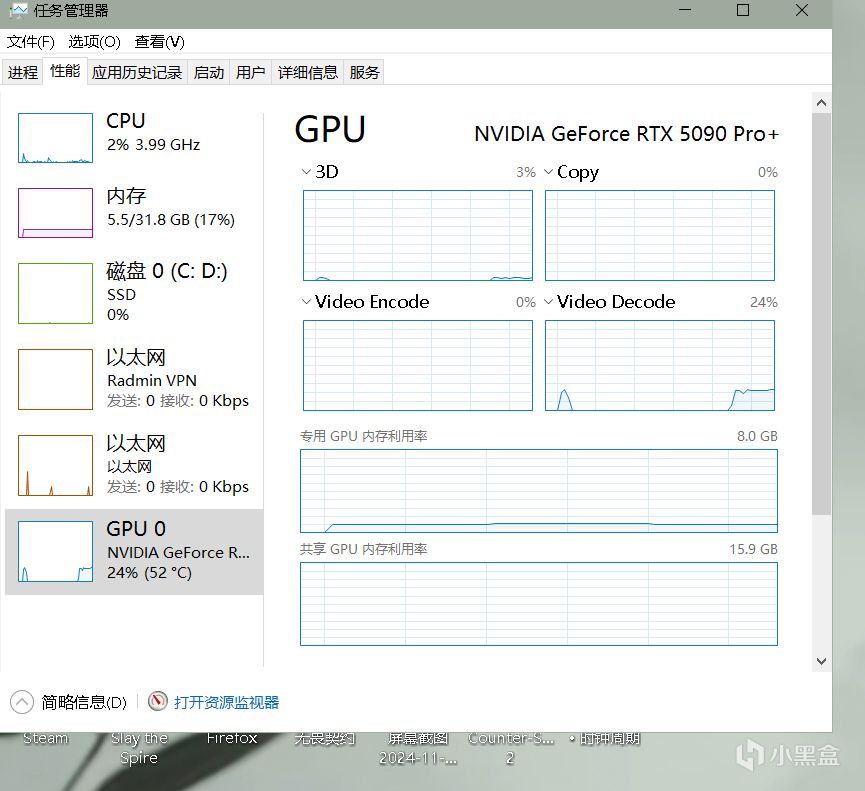Open the Steam desktop shortcut
The image size is (865, 791).
tap(46, 738)
